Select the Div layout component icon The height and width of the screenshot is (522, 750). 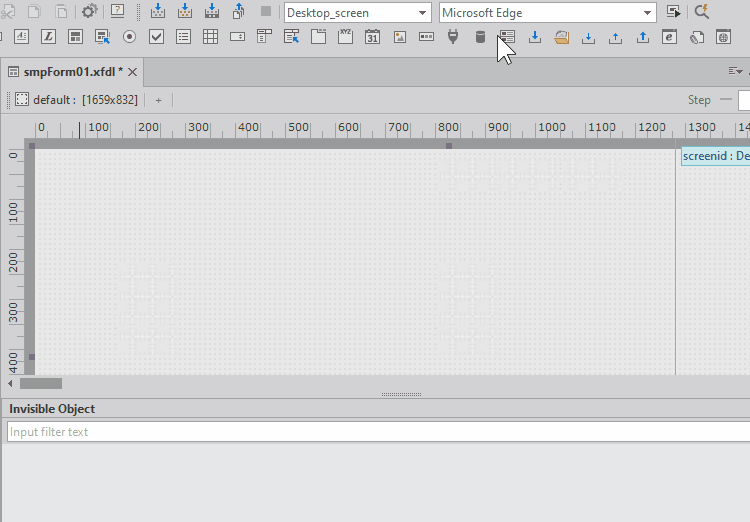point(76,37)
